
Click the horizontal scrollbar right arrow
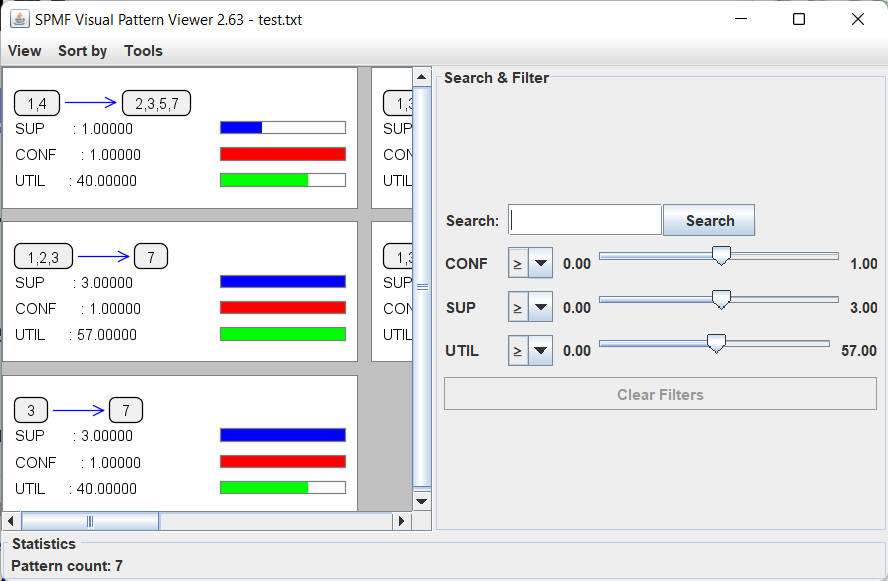click(x=402, y=521)
